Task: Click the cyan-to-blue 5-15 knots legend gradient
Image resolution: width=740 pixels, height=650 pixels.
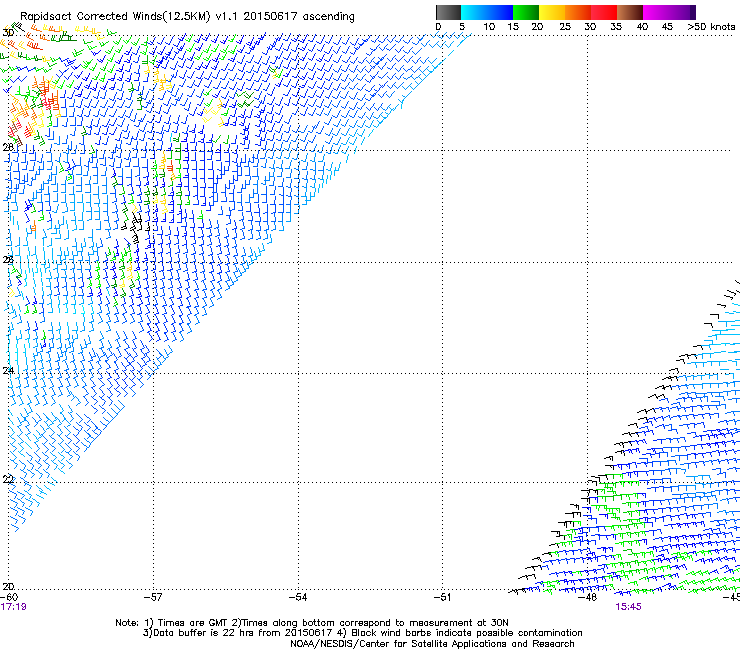Action: pyautogui.click(x=487, y=12)
